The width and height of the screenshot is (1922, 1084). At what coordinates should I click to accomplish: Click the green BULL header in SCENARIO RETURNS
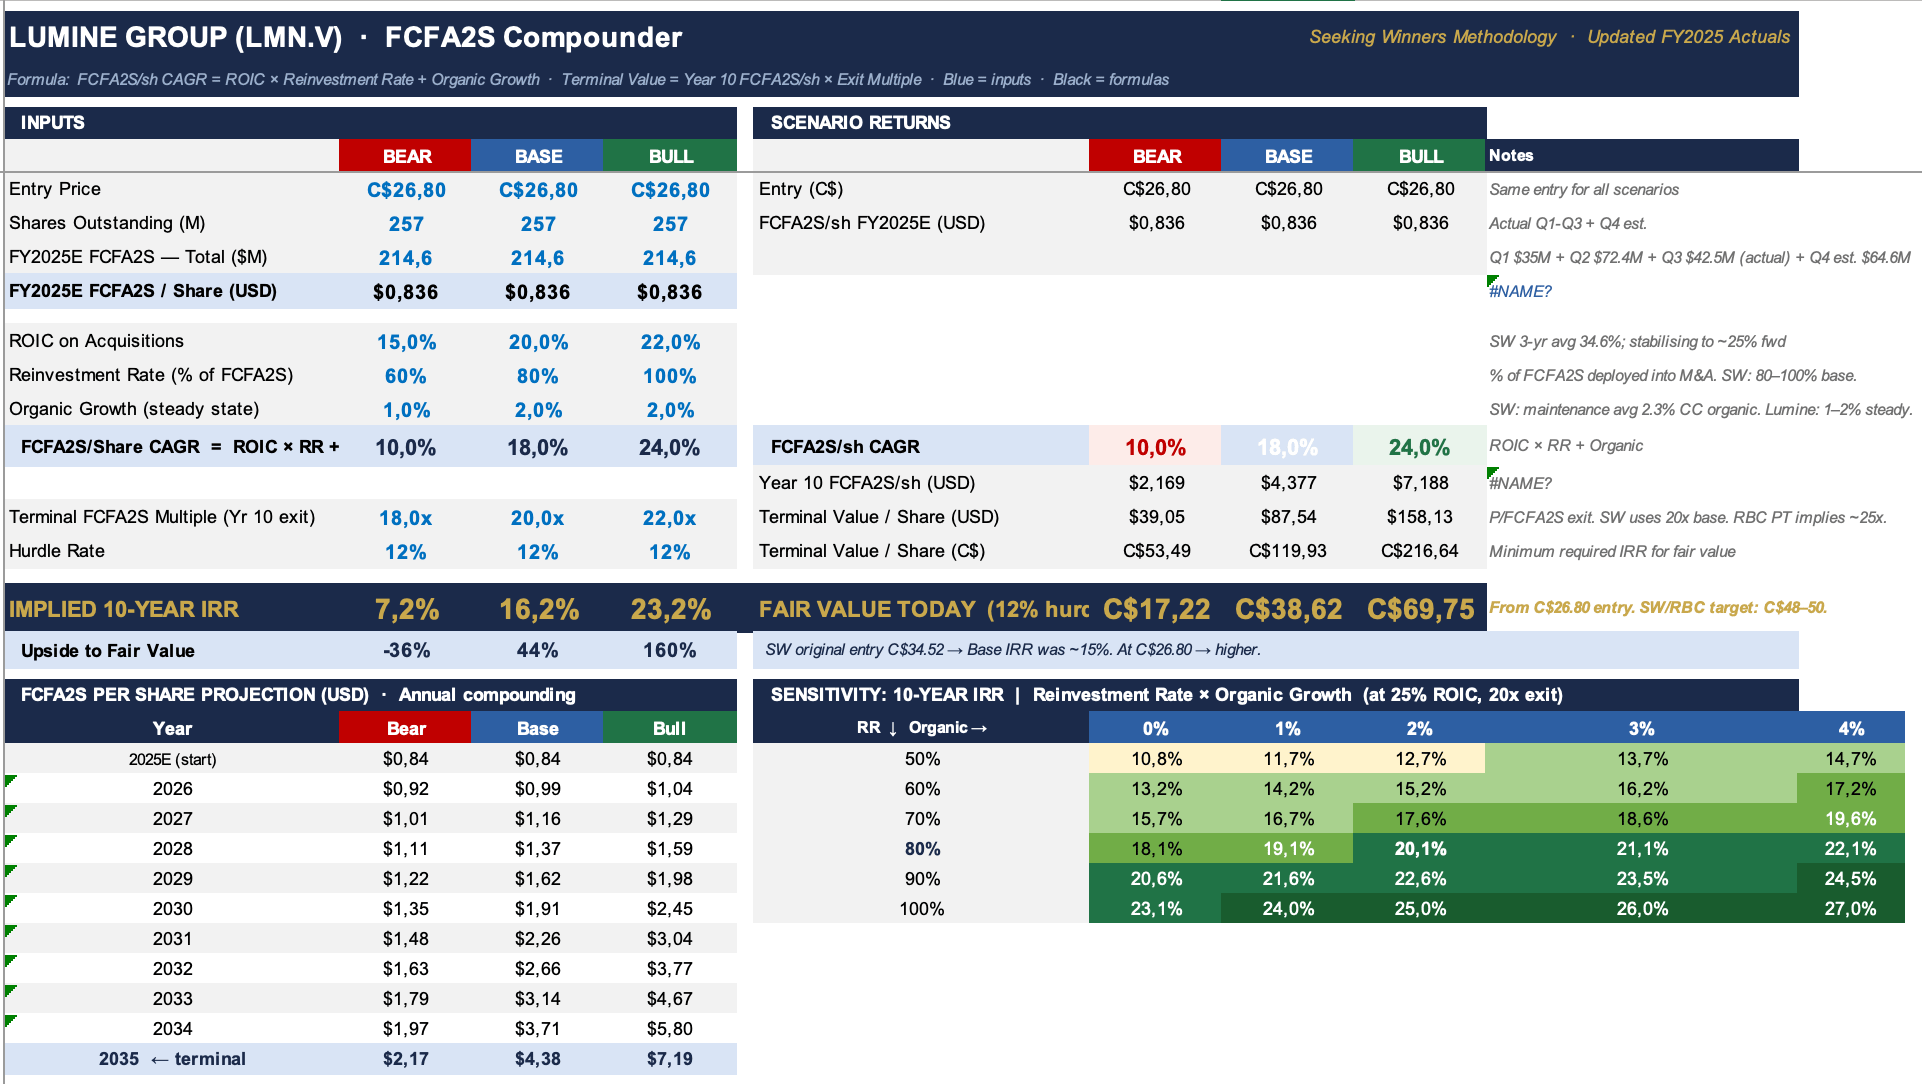click(1420, 156)
